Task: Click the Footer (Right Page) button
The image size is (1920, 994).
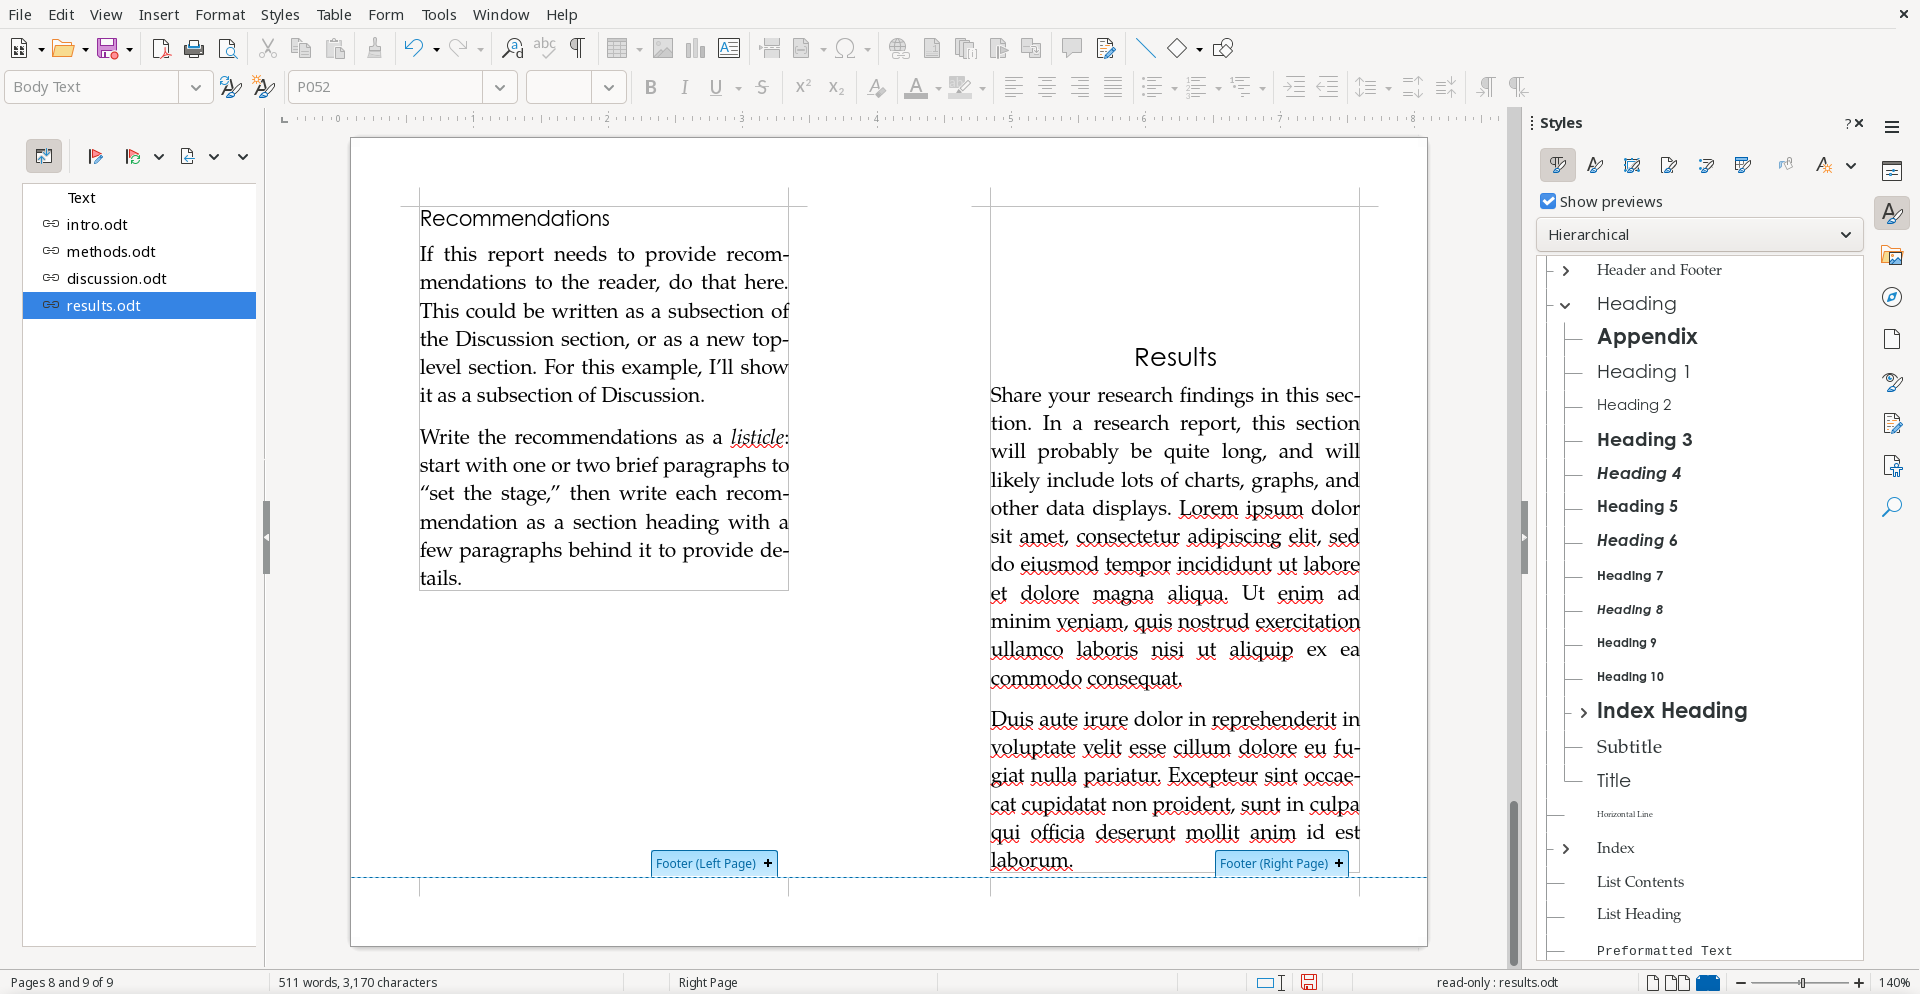Action: (1281, 863)
